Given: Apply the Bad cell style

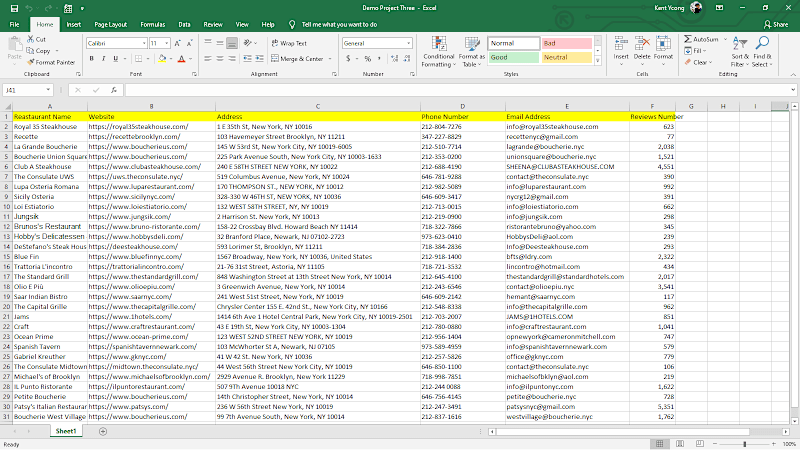Looking at the screenshot, I should pos(566,43).
